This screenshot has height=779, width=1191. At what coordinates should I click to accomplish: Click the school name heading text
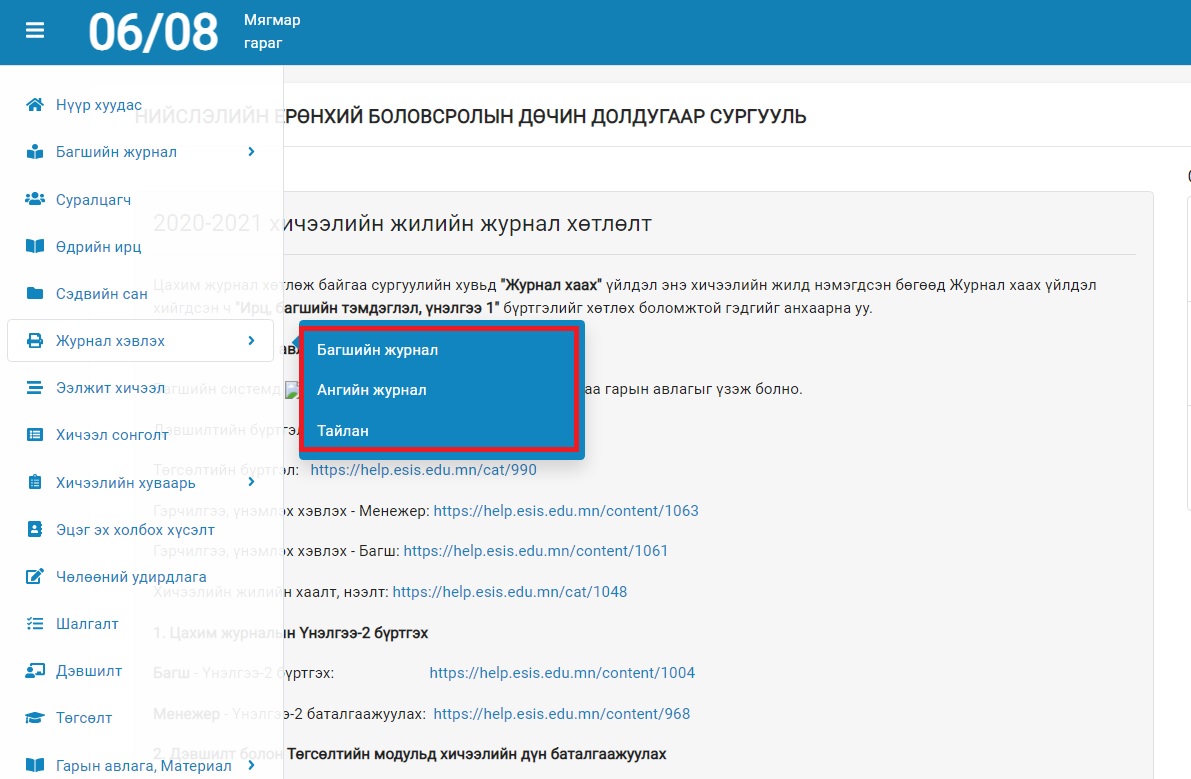click(x=471, y=116)
